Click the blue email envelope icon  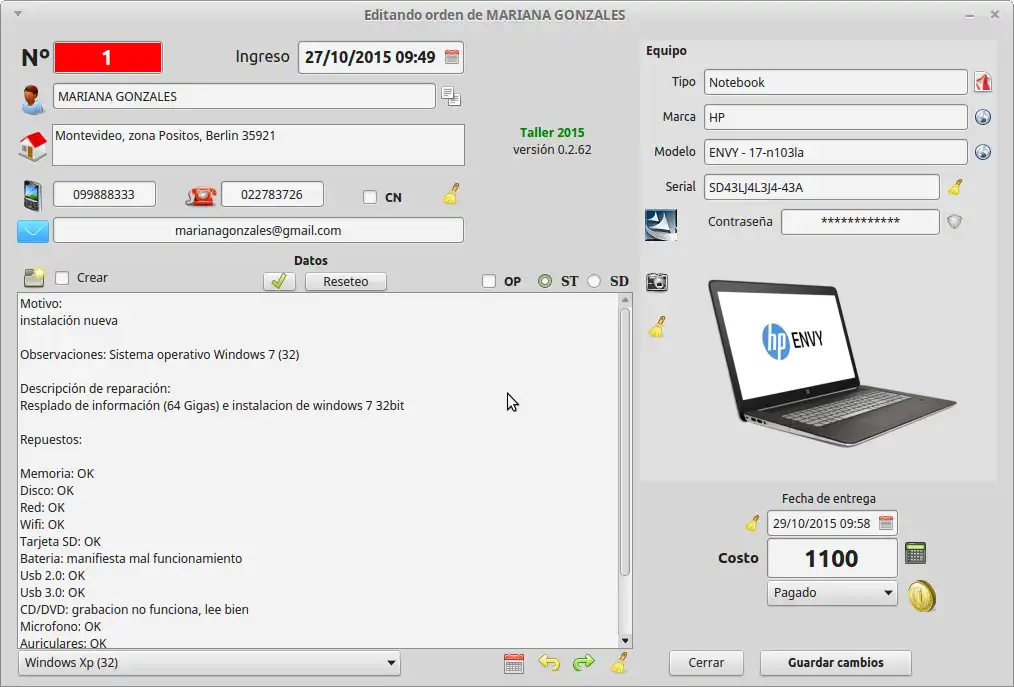point(33,231)
